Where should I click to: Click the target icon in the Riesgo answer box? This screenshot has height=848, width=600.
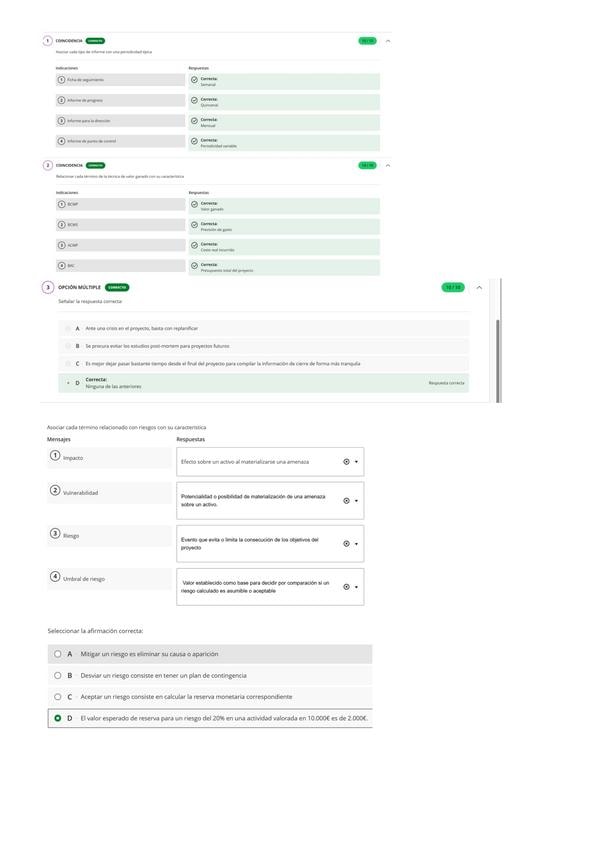tap(346, 544)
